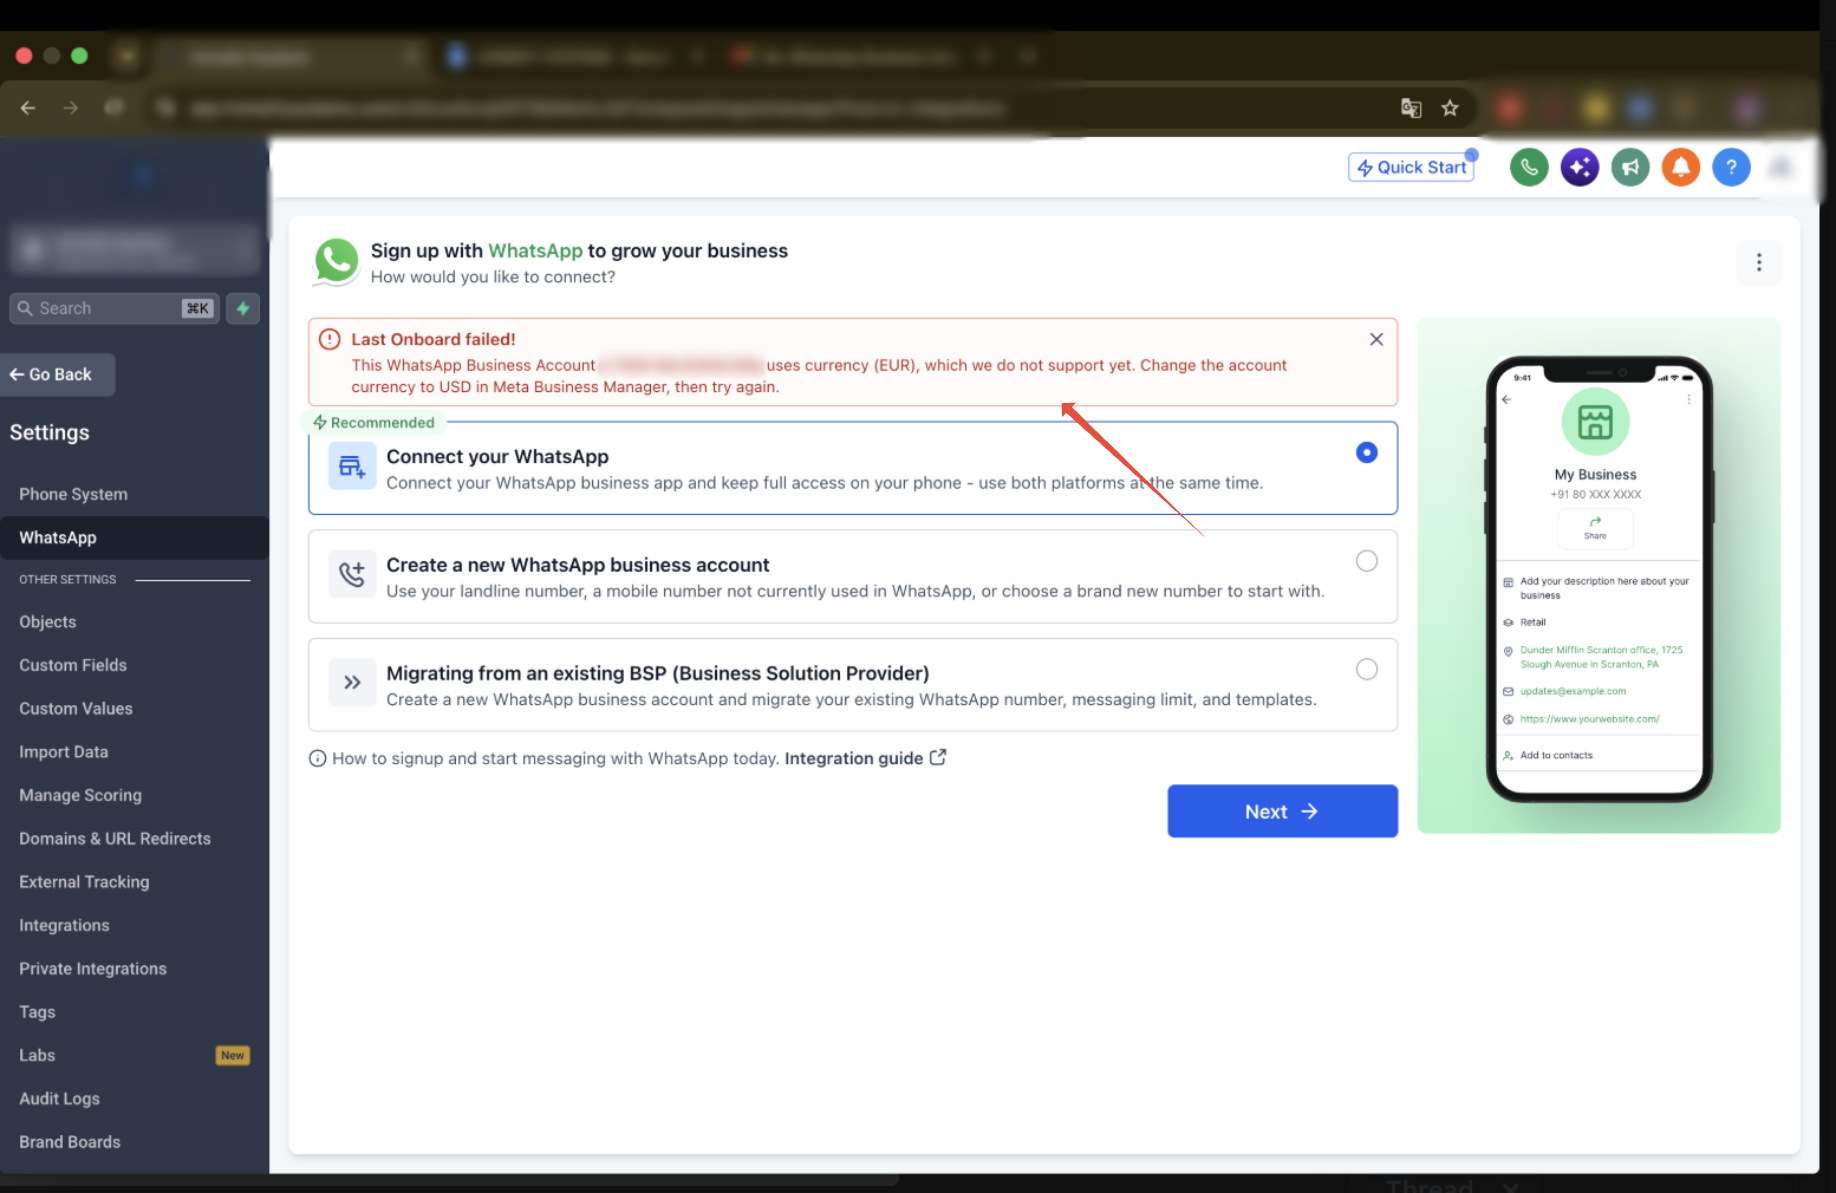Open Phone System settings
Image resolution: width=1836 pixels, height=1193 pixels.
click(x=73, y=494)
